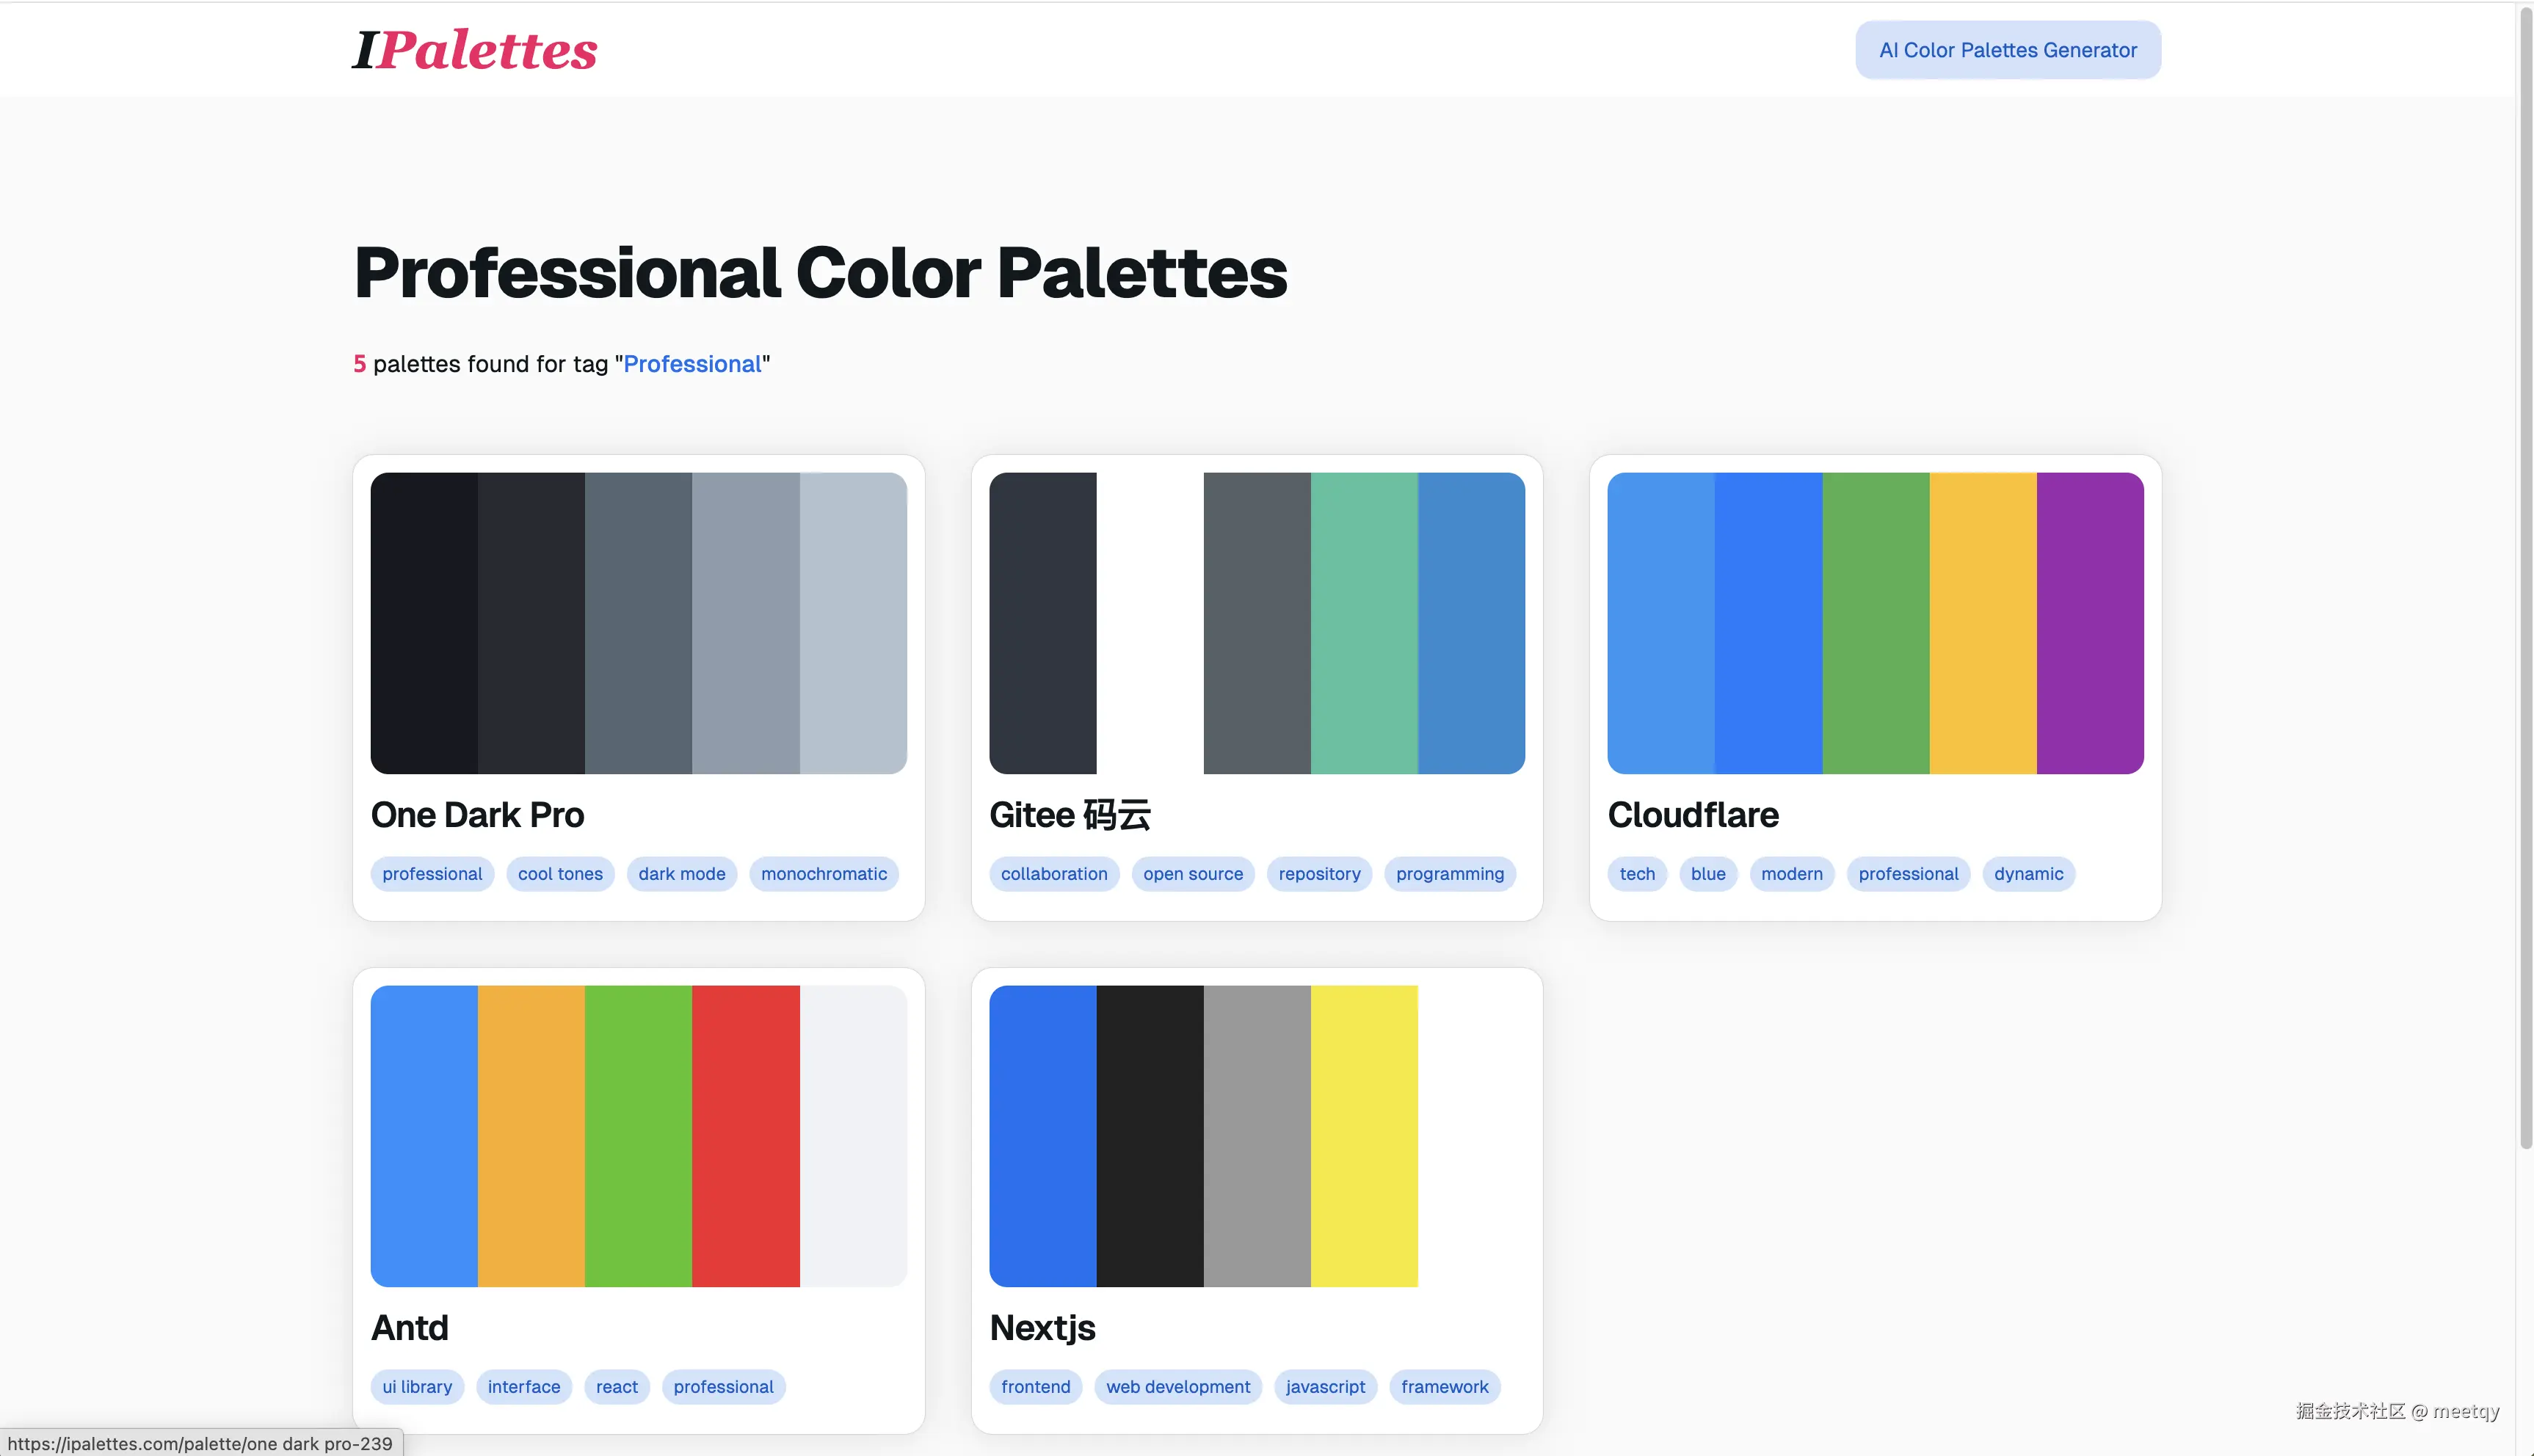Click the IPalettes logo
This screenshot has height=1456, width=2534.
474,50
